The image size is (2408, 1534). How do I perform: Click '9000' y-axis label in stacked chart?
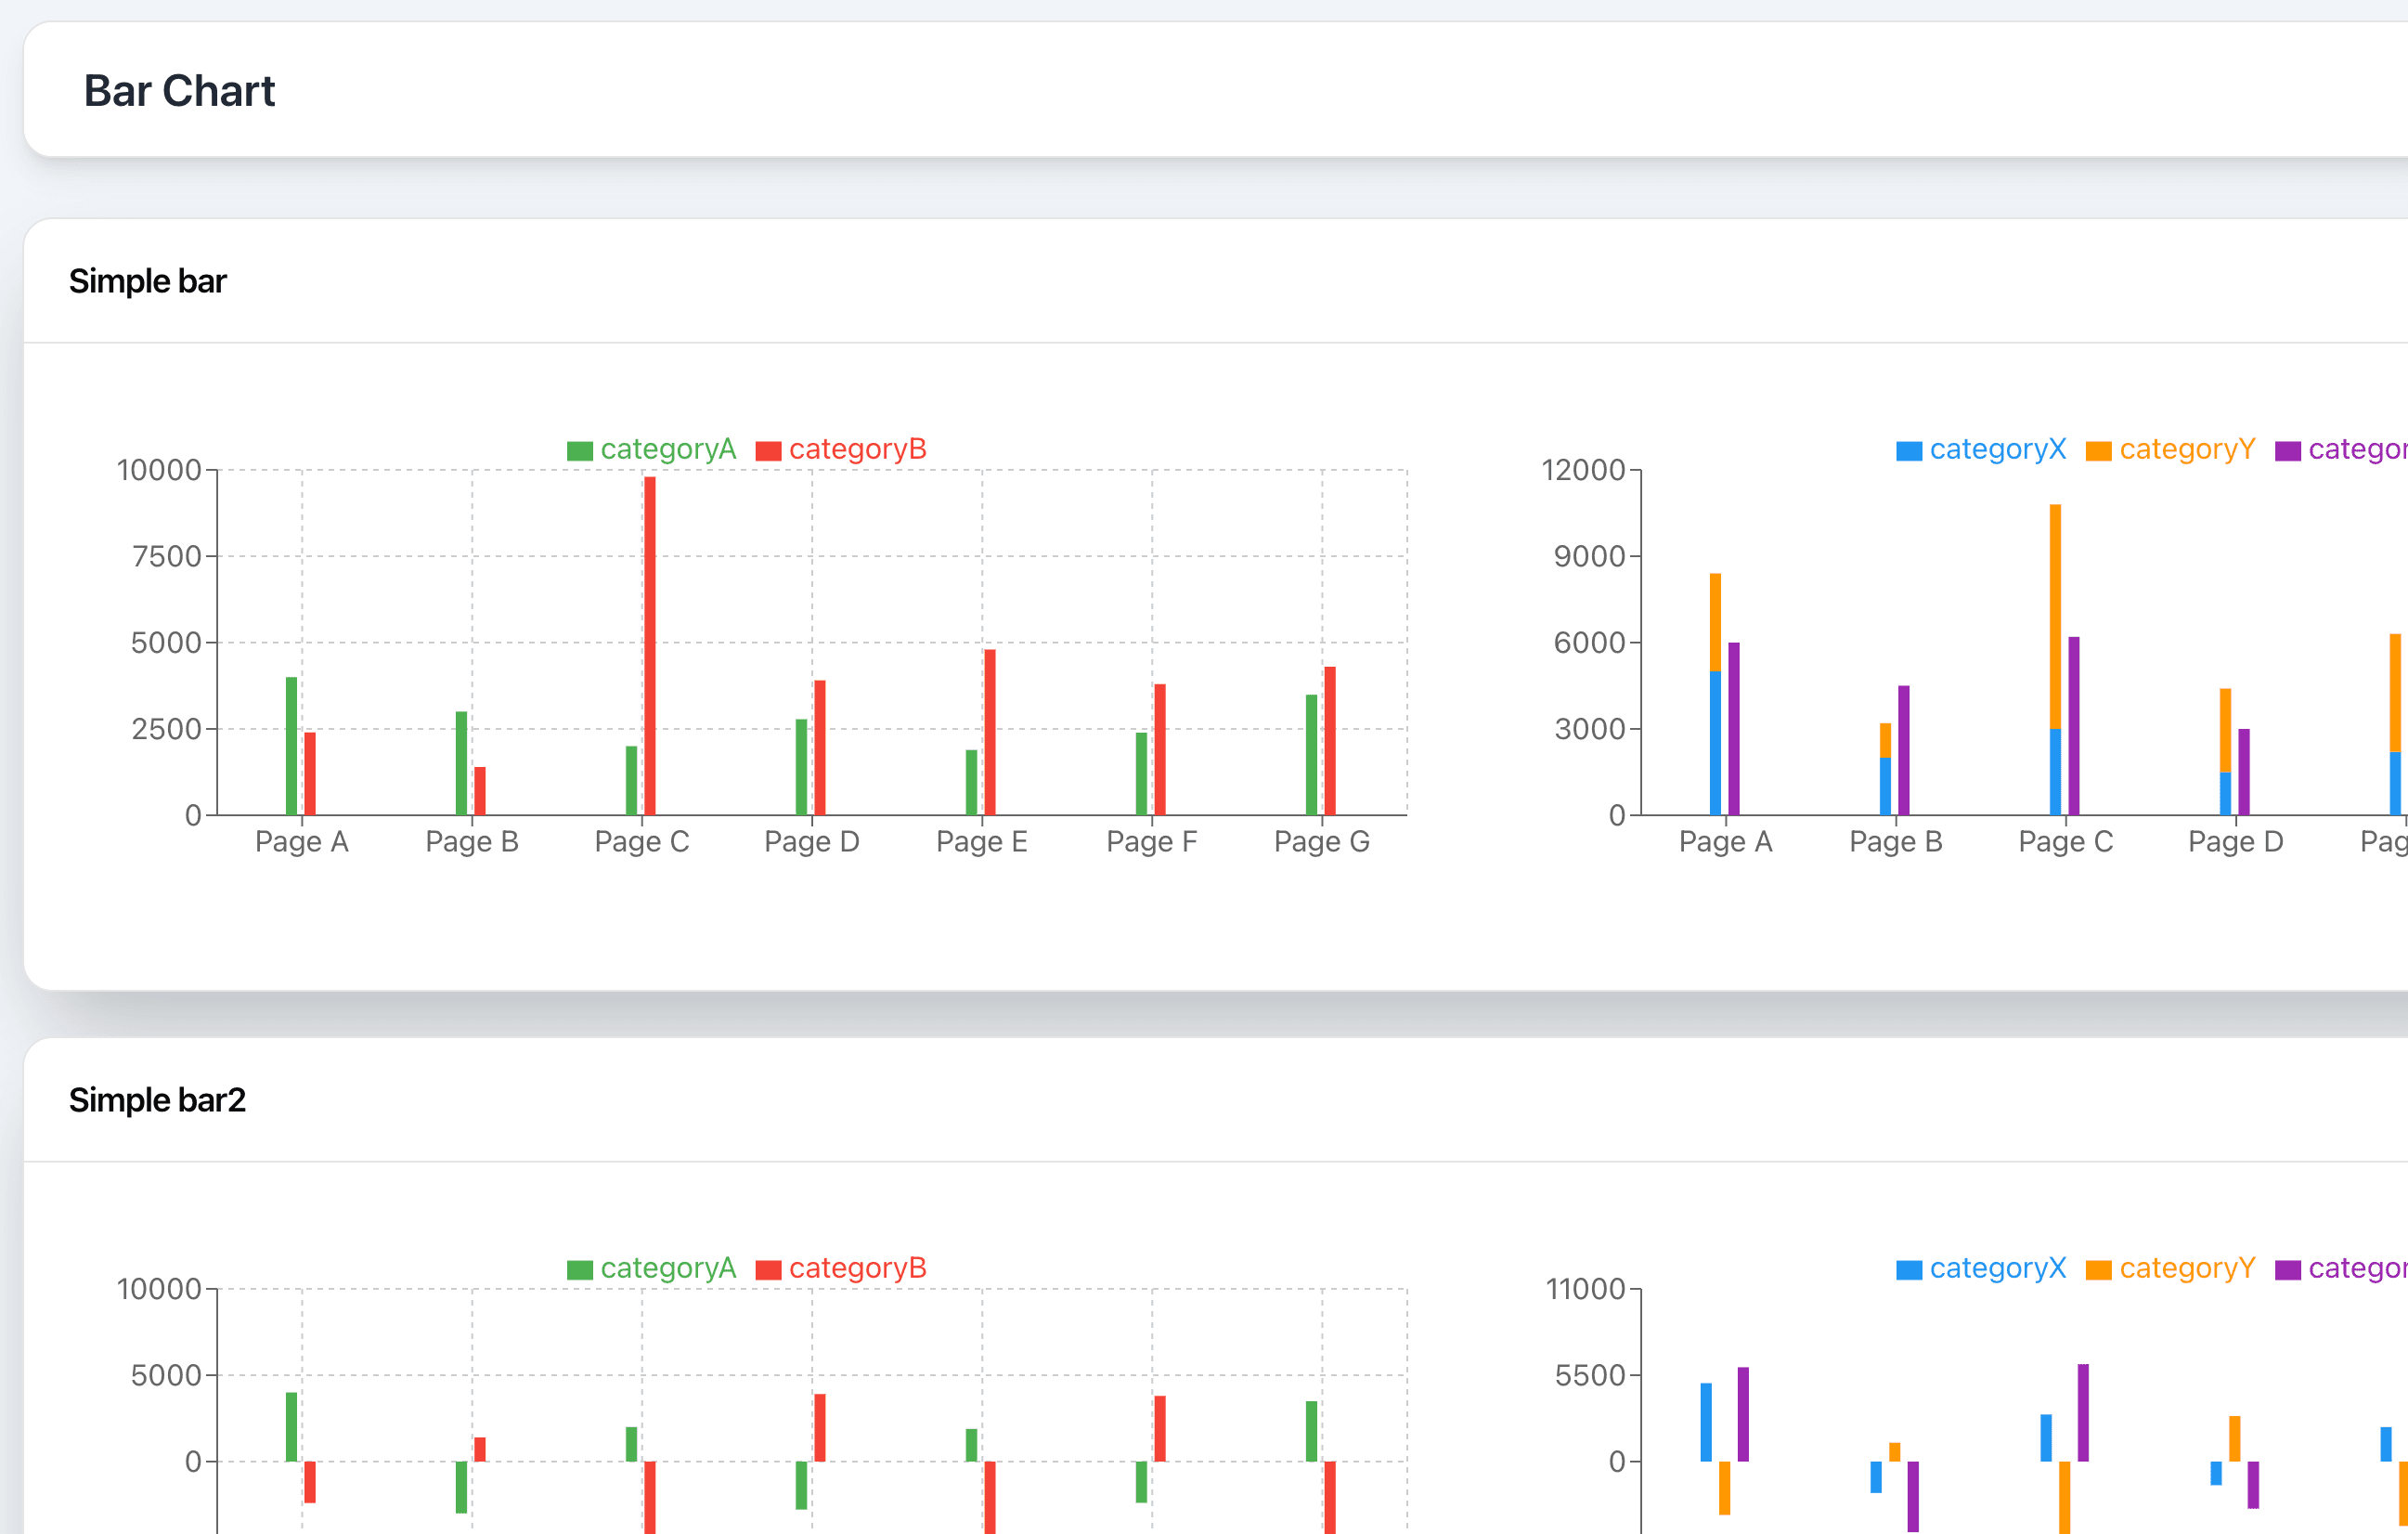pos(1590,556)
